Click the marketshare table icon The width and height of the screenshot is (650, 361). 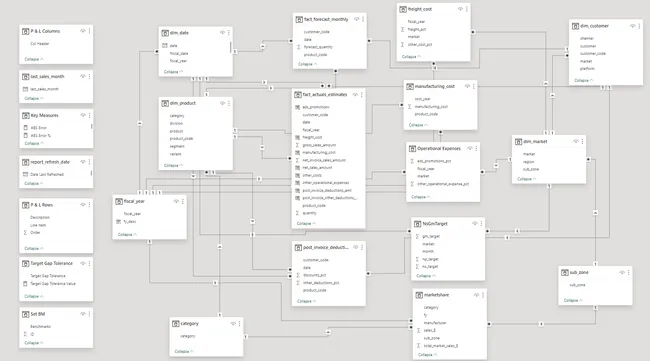click(419, 295)
